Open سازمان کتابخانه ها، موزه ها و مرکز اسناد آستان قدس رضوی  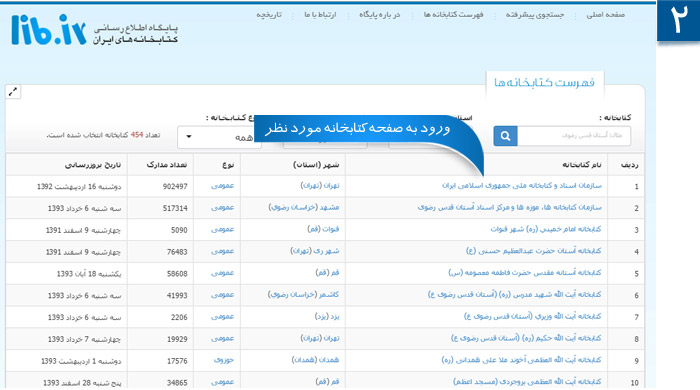point(509,207)
